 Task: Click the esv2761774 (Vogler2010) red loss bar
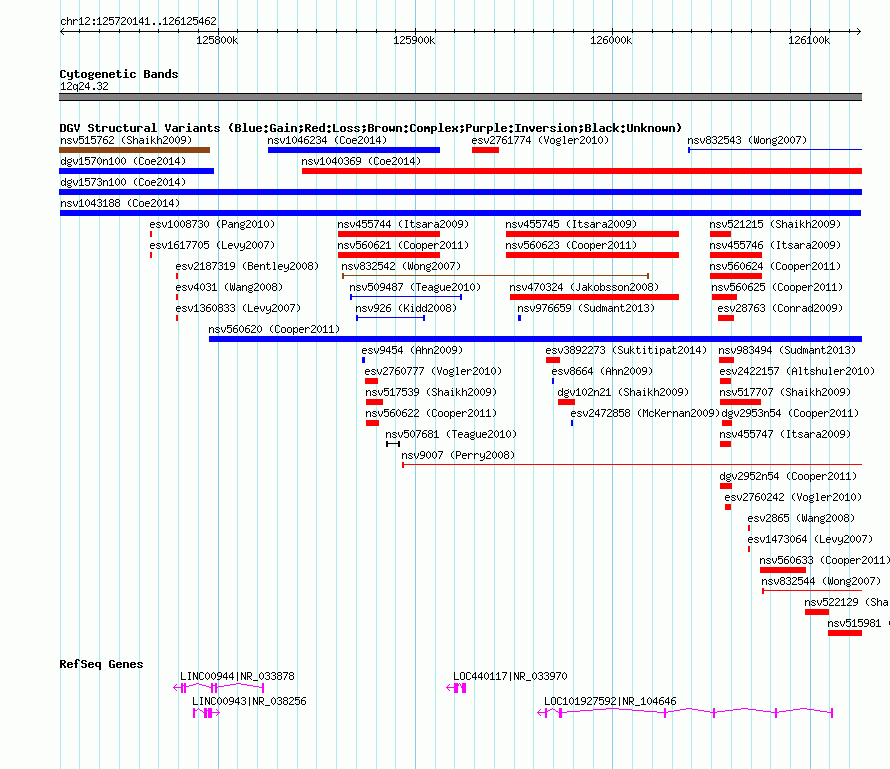tap(485, 150)
